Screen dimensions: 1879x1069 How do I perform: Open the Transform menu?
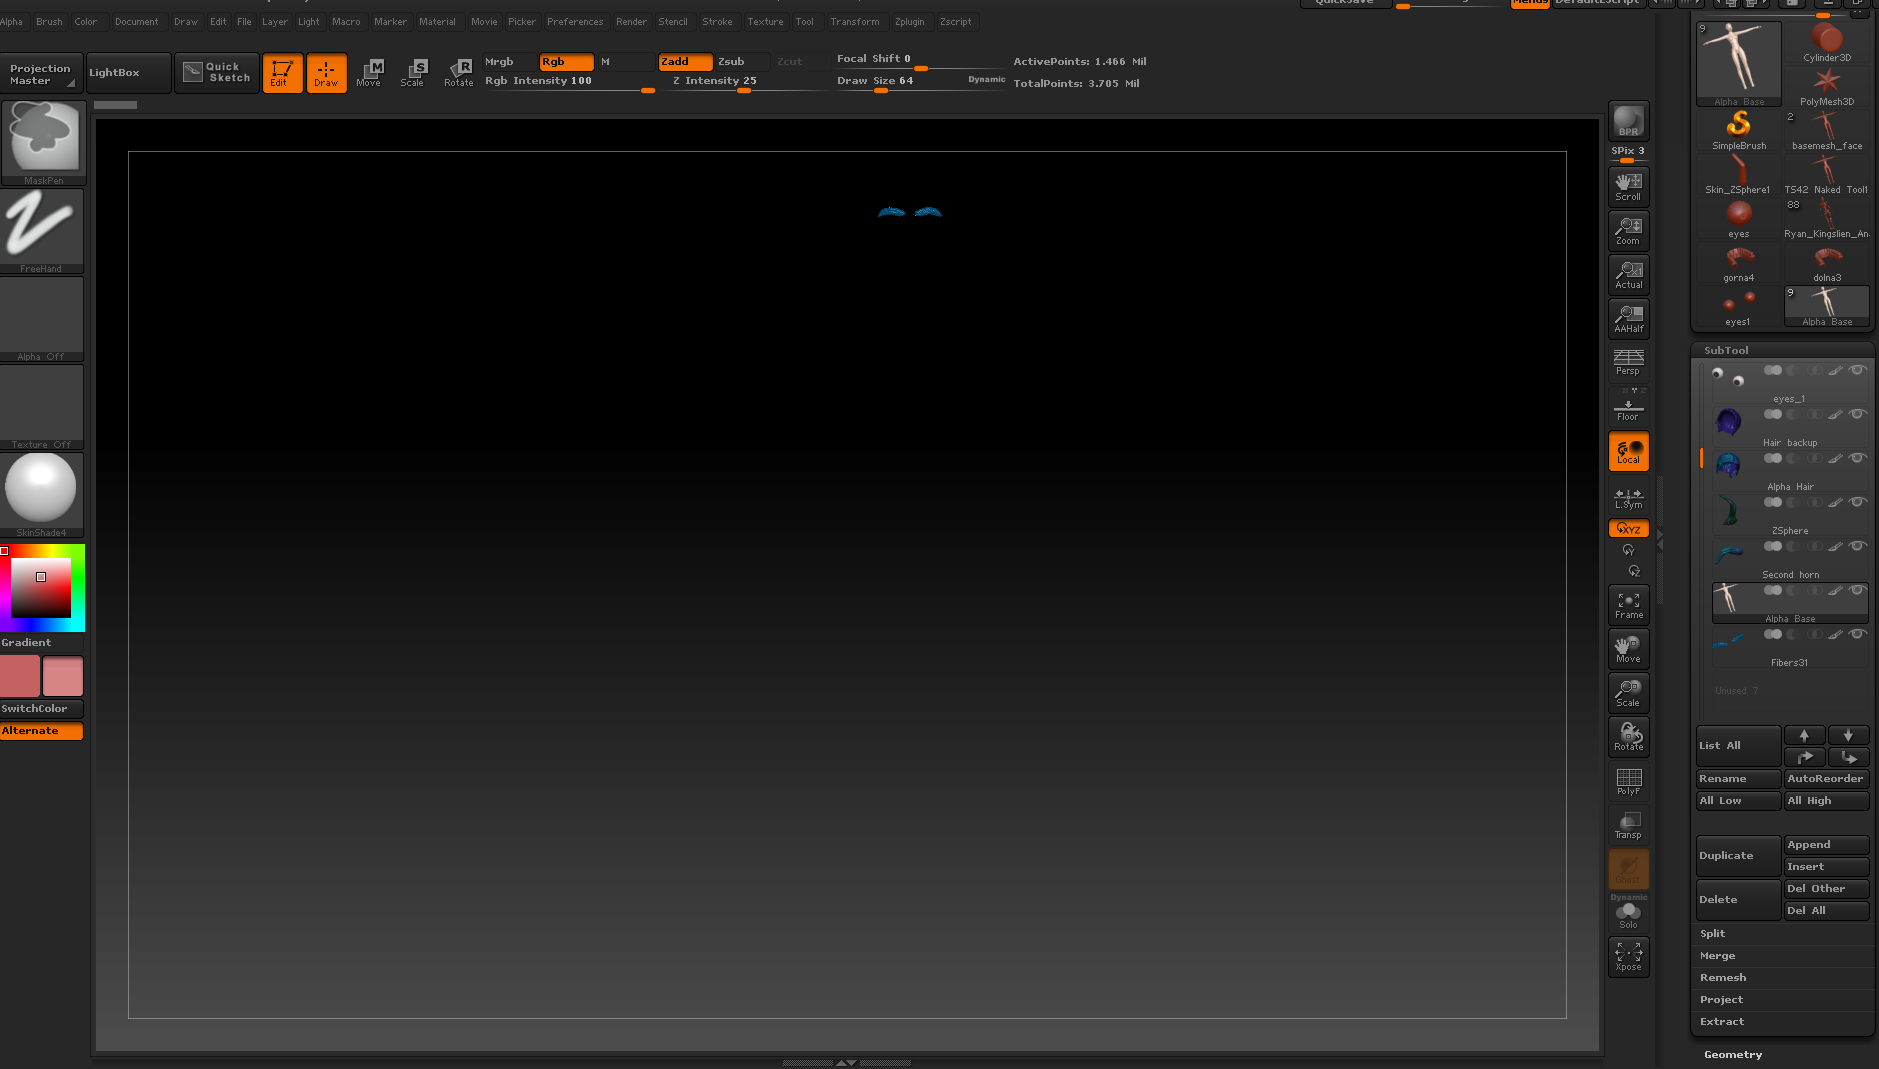coord(855,22)
